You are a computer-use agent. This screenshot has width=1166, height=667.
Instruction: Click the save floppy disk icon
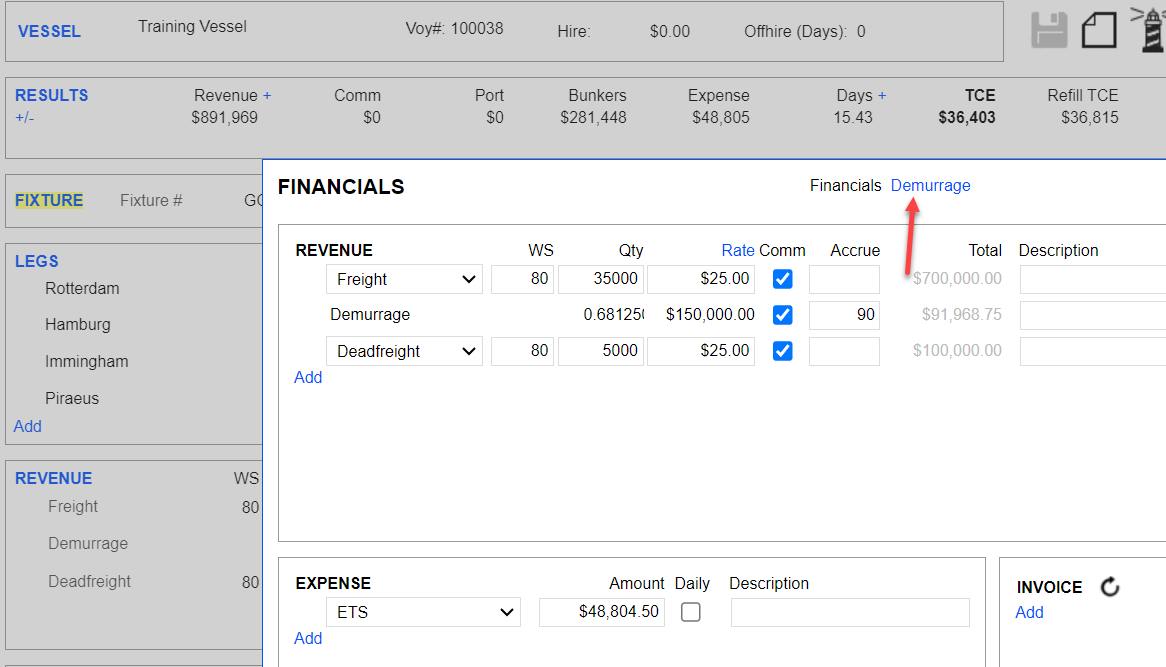click(1050, 30)
